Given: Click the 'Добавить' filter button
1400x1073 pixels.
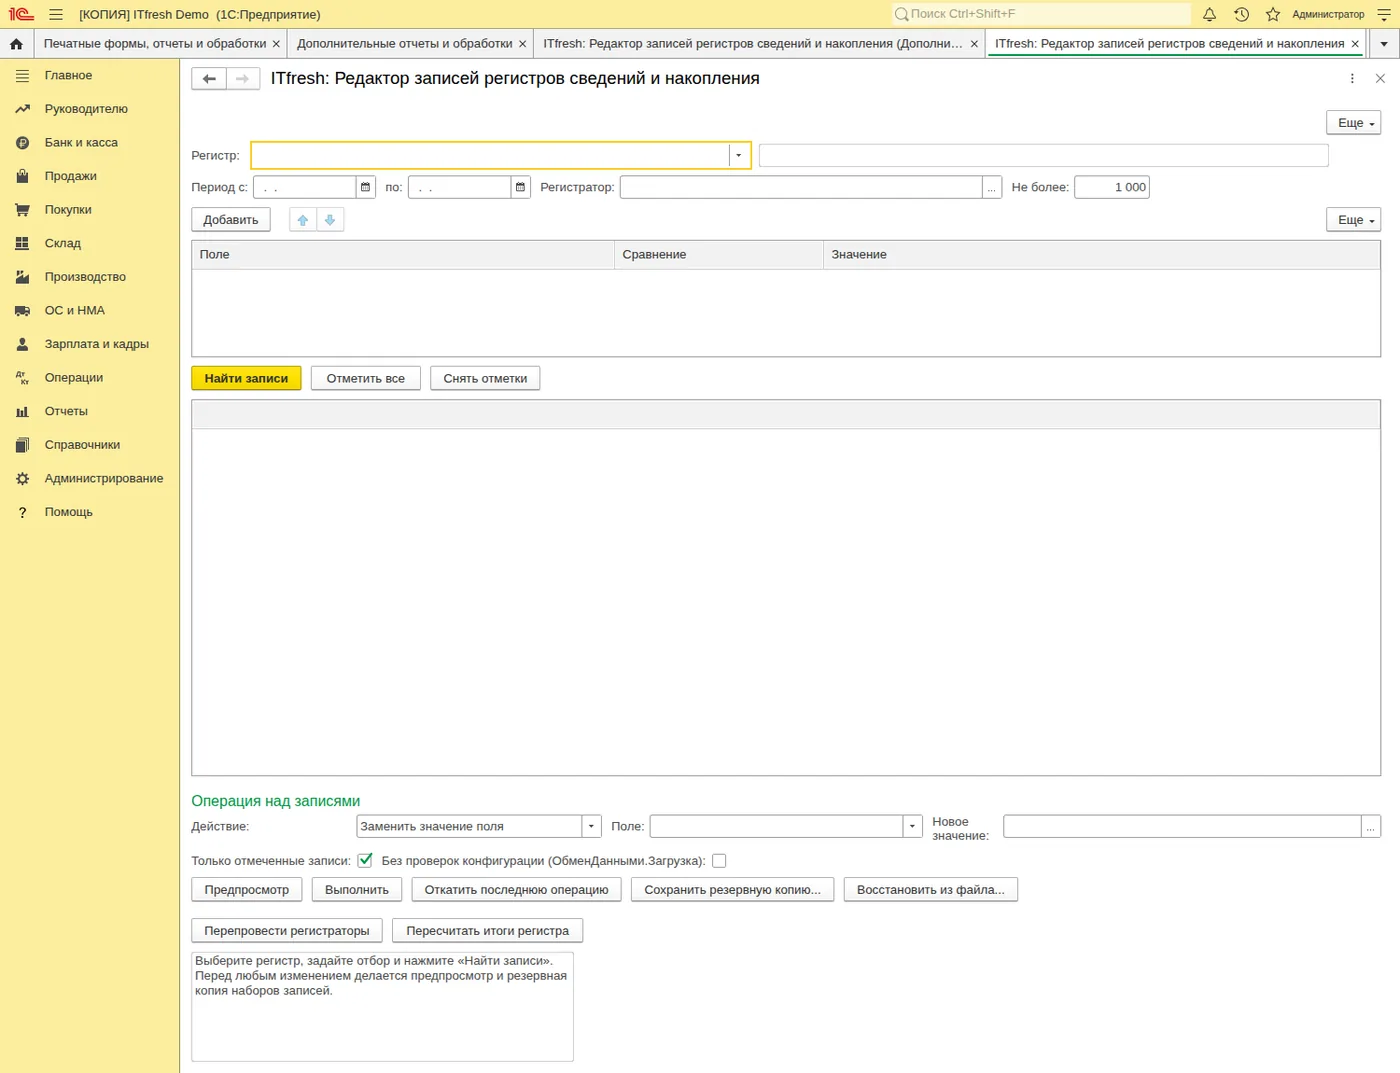Looking at the screenshot, I should tap(231, 220).
